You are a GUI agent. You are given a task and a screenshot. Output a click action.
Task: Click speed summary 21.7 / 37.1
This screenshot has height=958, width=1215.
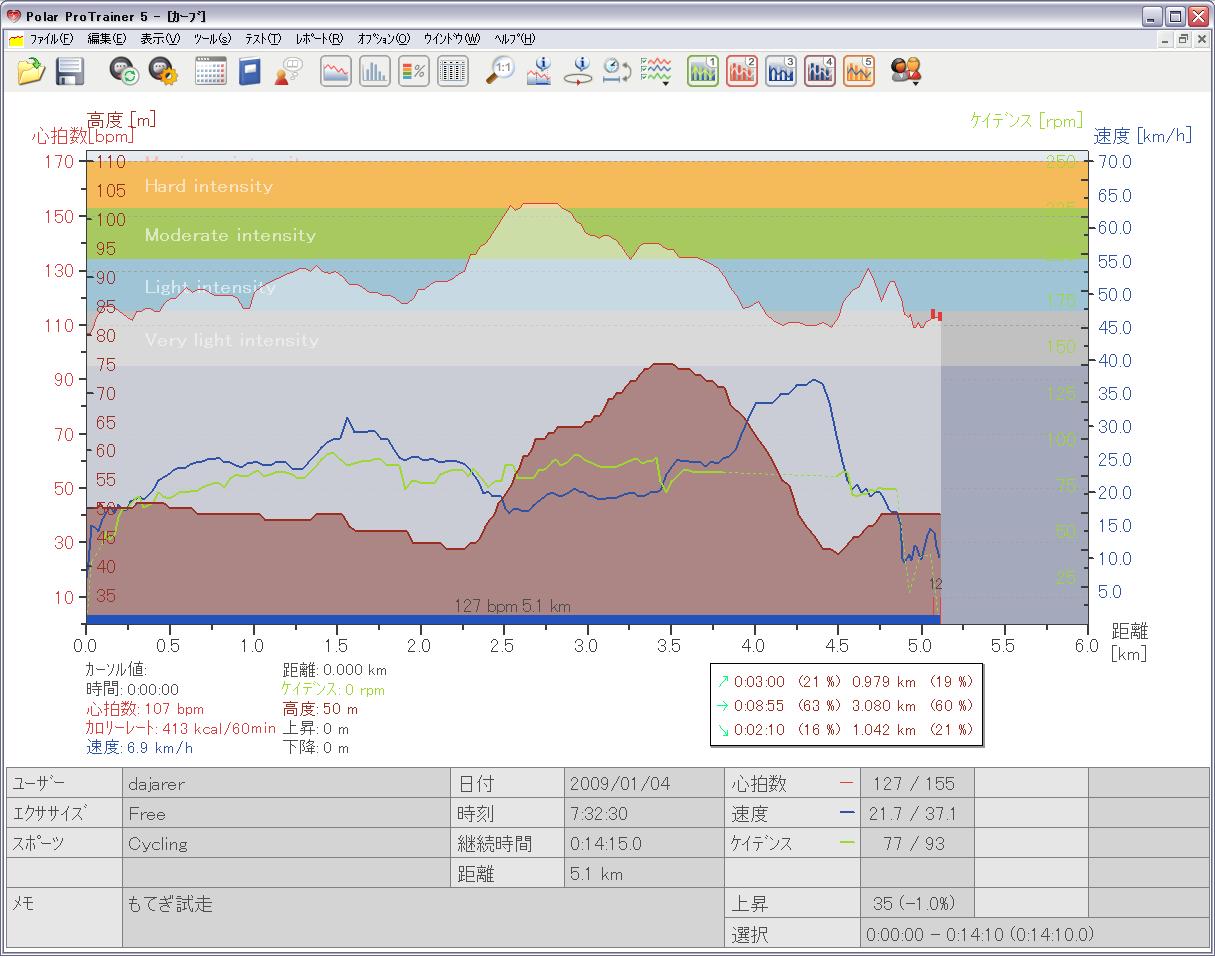point(917,814)
